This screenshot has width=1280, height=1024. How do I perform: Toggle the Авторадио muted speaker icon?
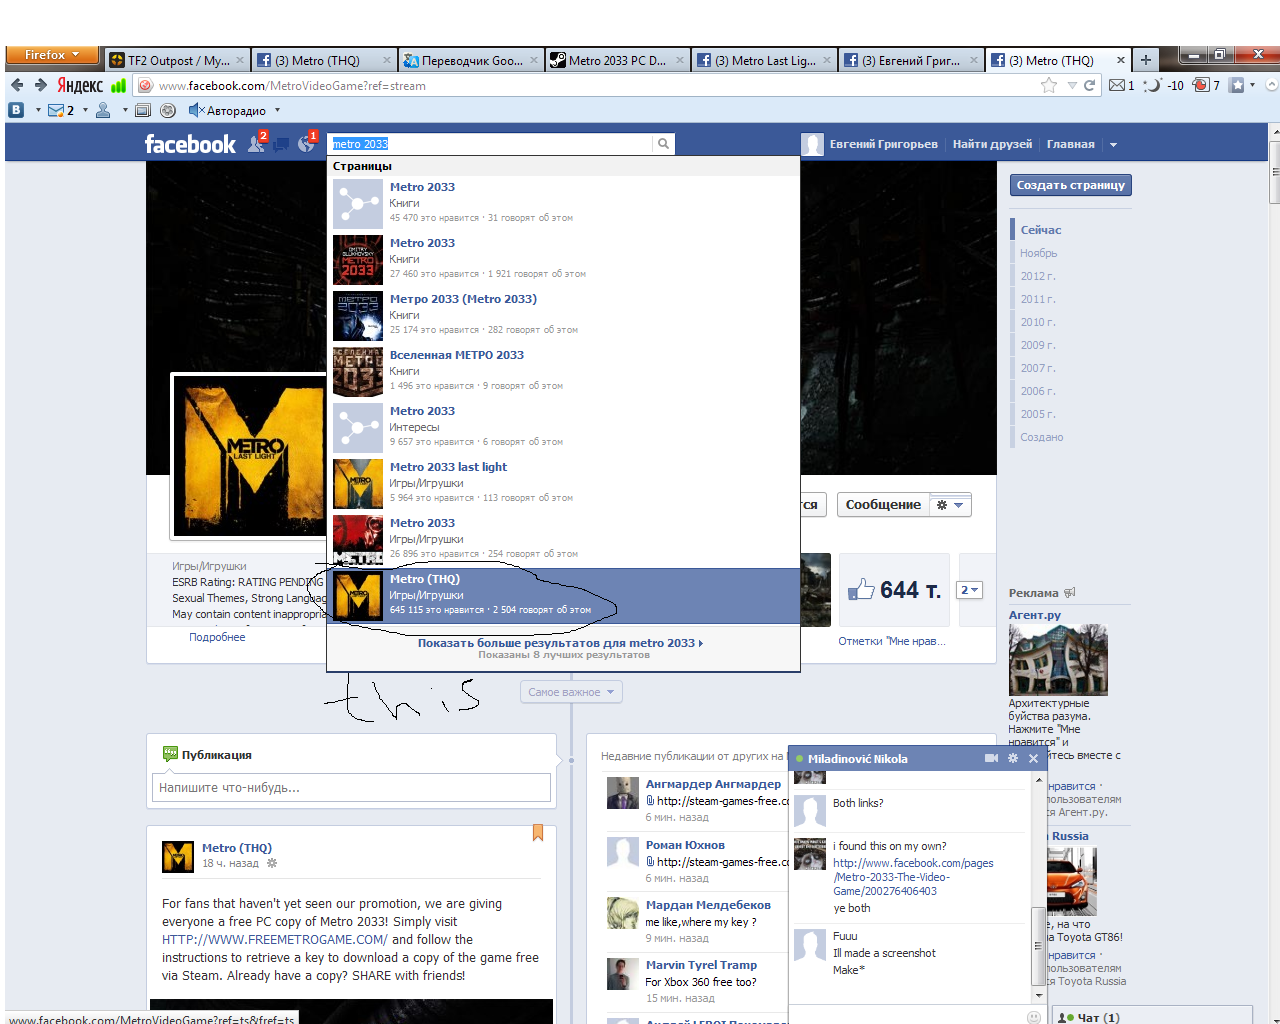click(x=196, y=110)
